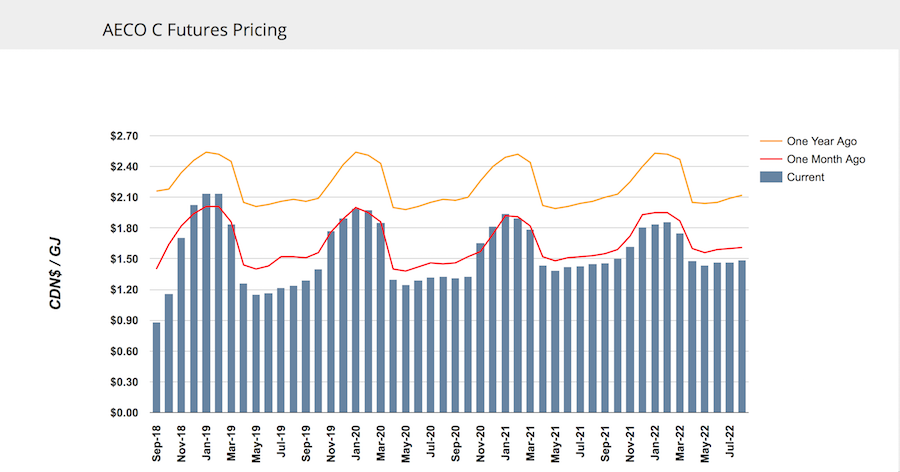900x472 pixels.
Task: Click the CDN$ / GJ axis title
Action: pos(58,272)
